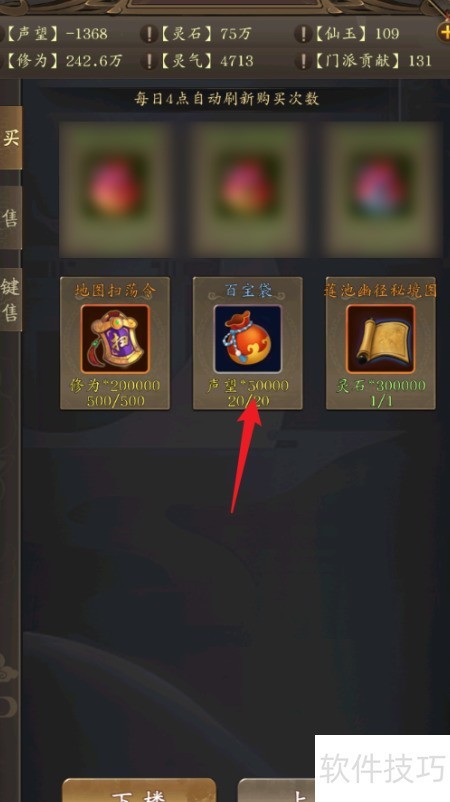This screenshot has width=450, height=802.
Task: Switch to the 买 side tab
Action: coord(10,138)
